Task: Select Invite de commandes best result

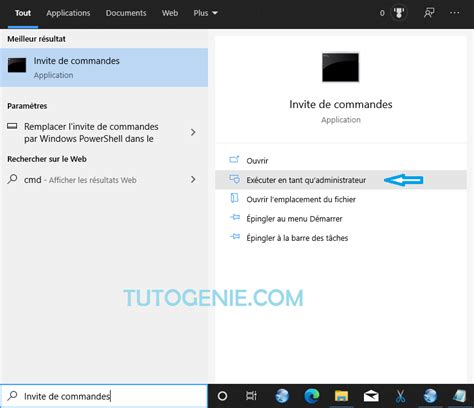Action: pos(104,68)
